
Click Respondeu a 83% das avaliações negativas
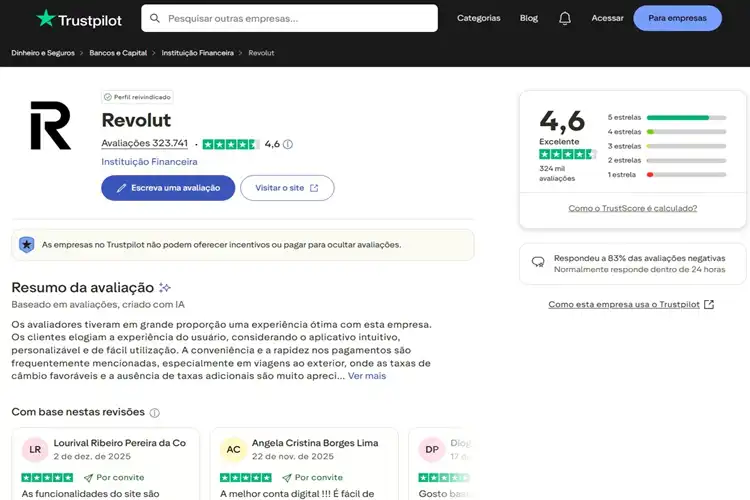click(x=640, y=258)
